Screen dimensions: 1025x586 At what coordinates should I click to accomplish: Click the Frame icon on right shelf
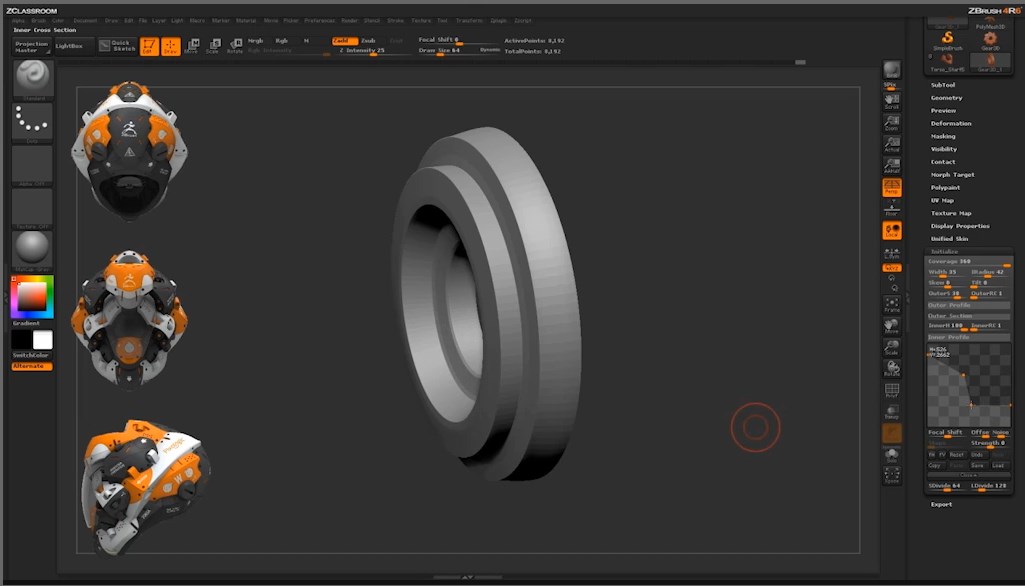(x=892, y=304)
